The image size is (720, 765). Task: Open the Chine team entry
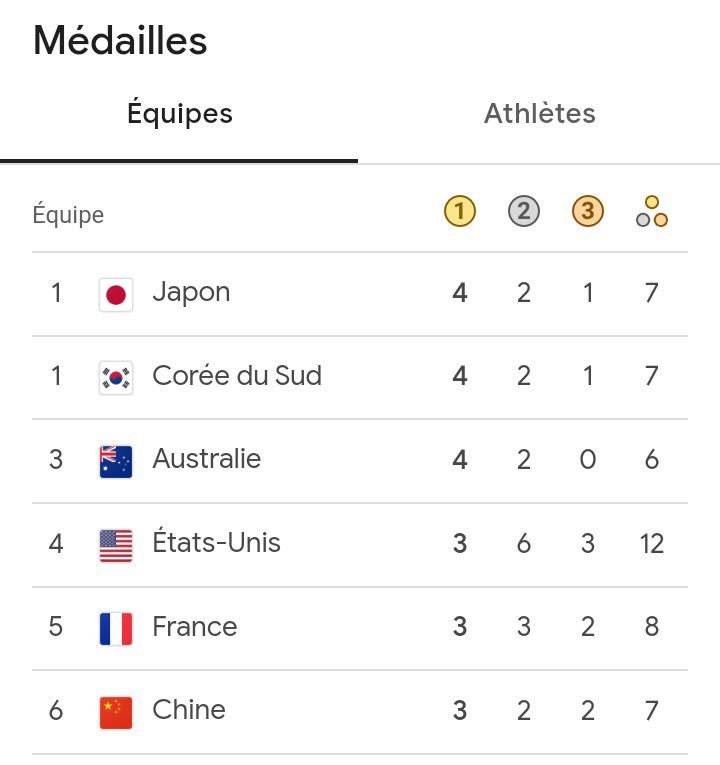click(x=188, y=710)
